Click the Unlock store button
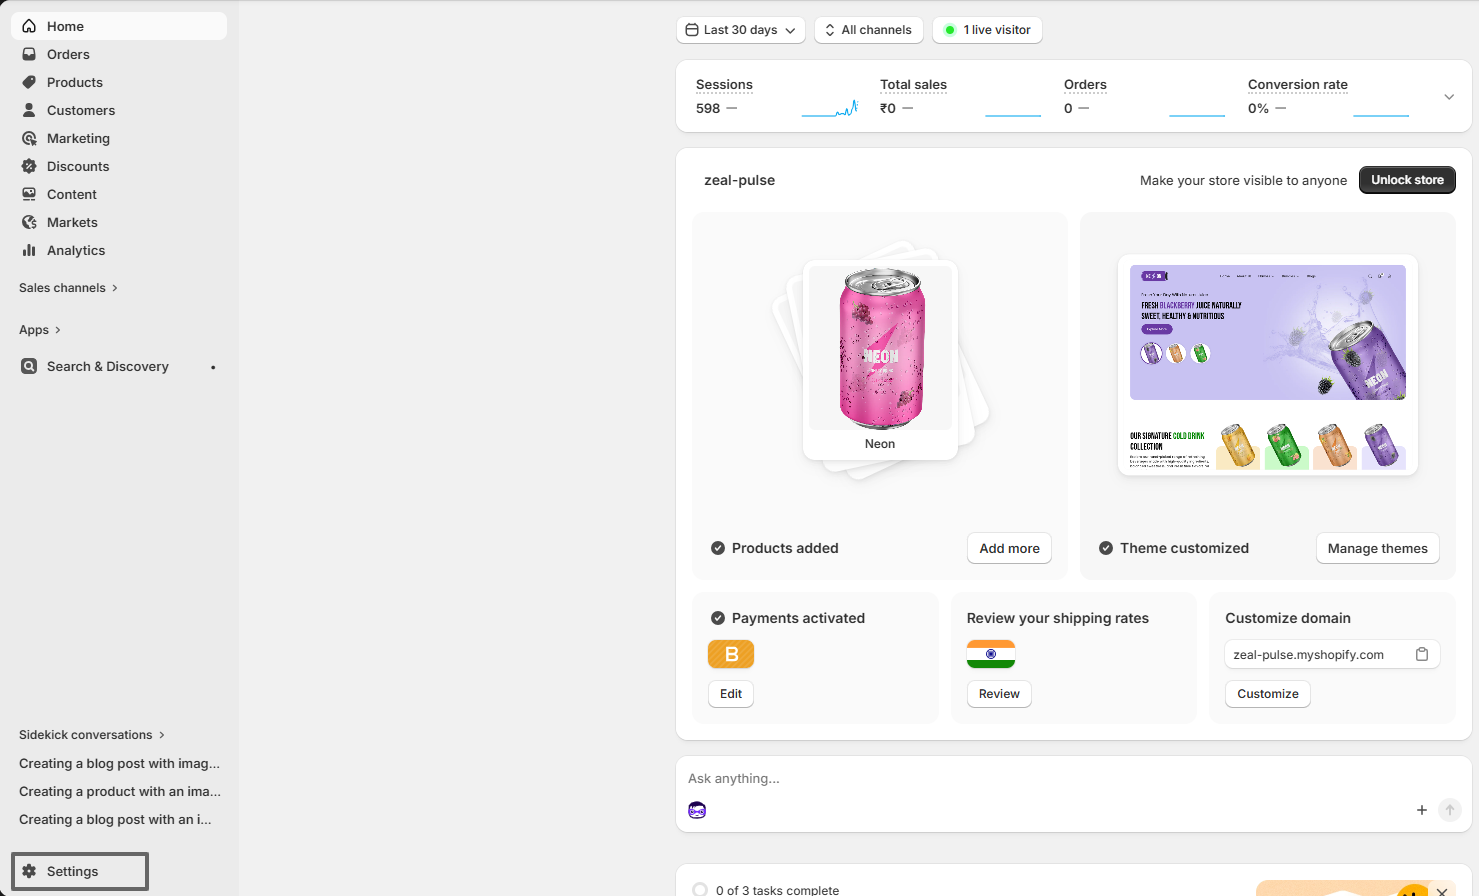Viewport: 1479px width, 896px height. tap(1406, 180)
